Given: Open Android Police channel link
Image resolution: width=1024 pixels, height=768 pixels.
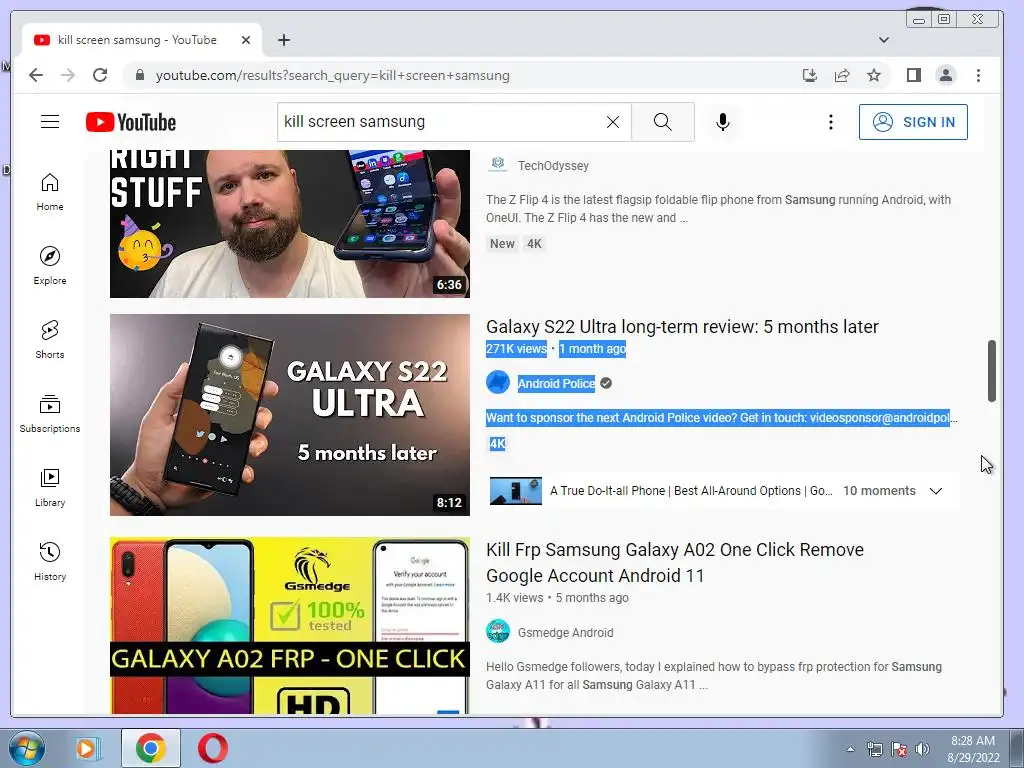Looking at the screenshot, I should coord(556,383).
